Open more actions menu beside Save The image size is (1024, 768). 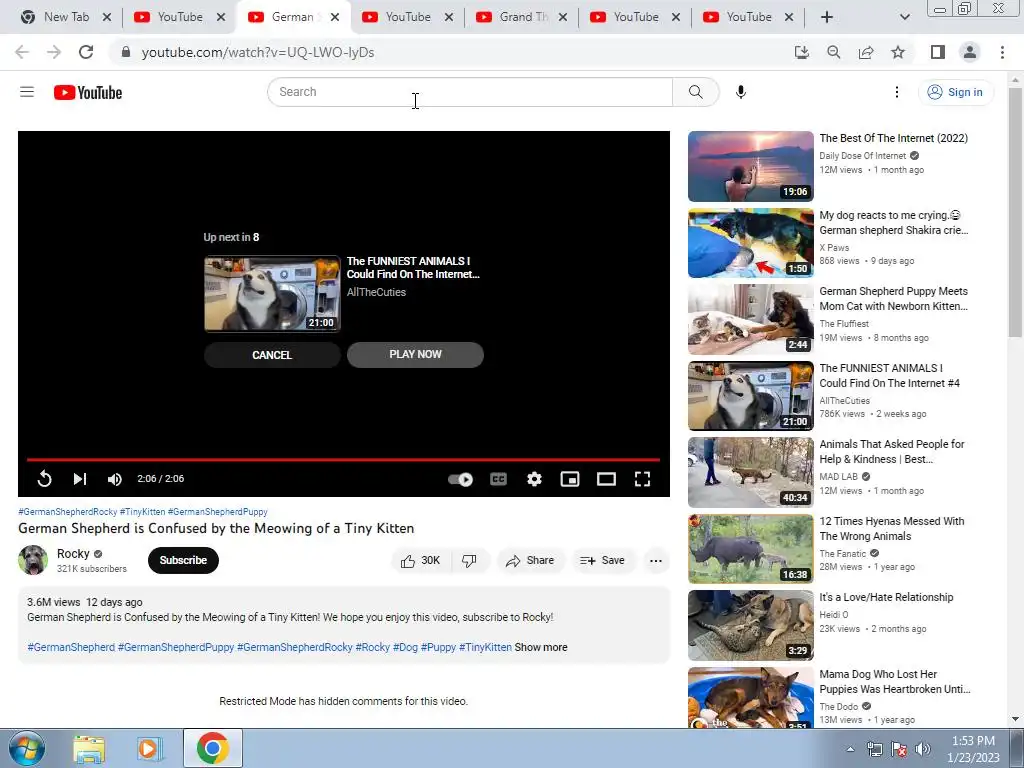(656, 560)
